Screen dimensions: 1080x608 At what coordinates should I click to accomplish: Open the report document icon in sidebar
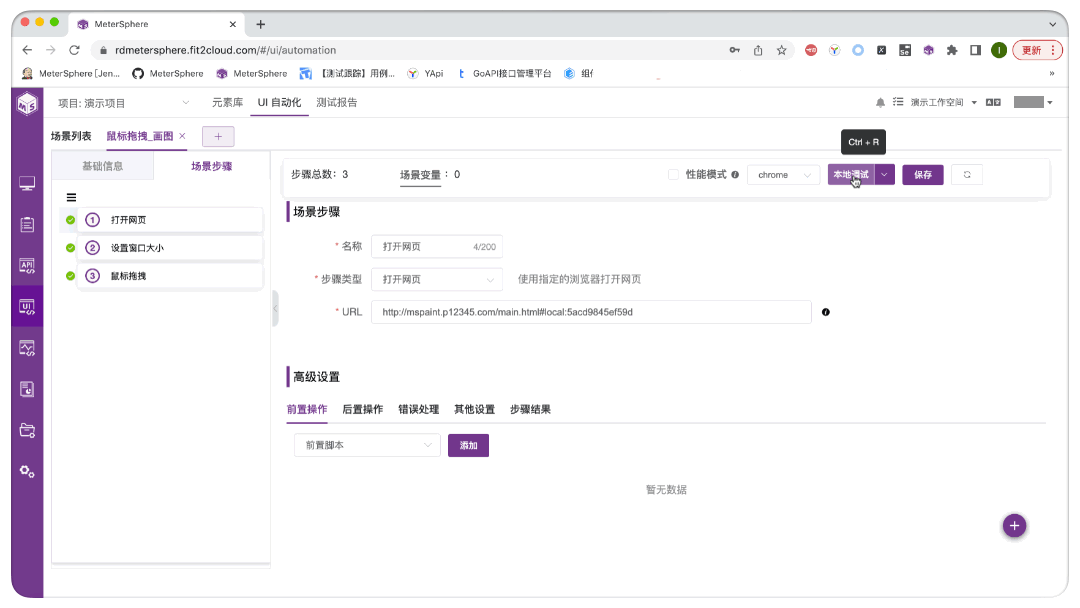(27, 387)
